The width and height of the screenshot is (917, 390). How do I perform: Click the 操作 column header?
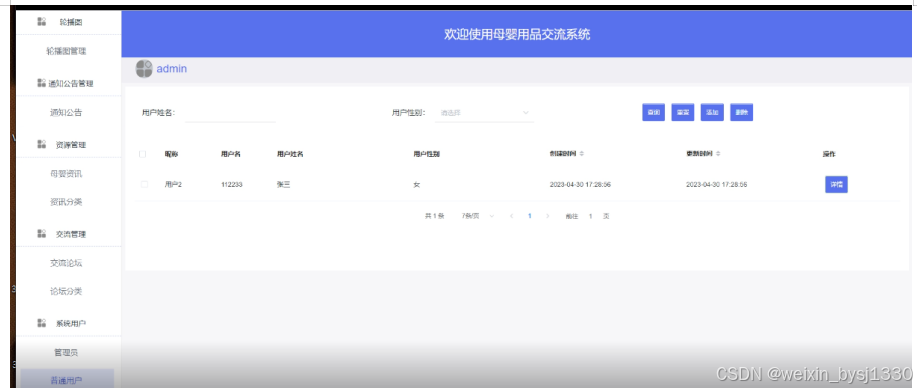pos(829,154)
